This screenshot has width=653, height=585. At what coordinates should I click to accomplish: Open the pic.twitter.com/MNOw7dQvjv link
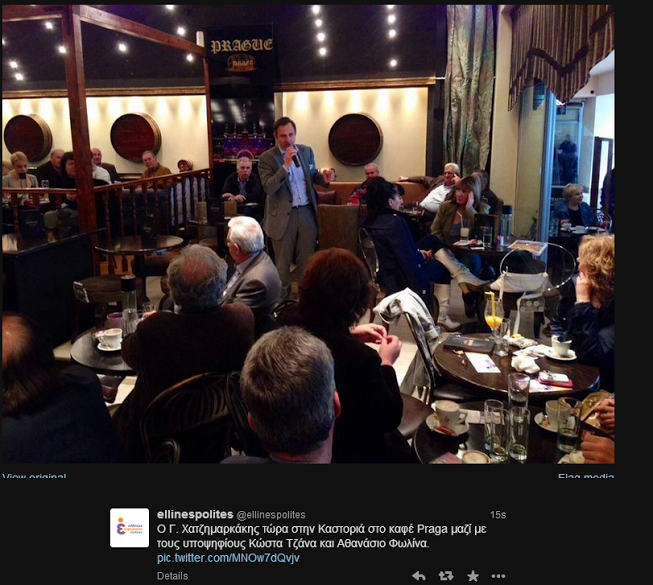coord(228,558)
